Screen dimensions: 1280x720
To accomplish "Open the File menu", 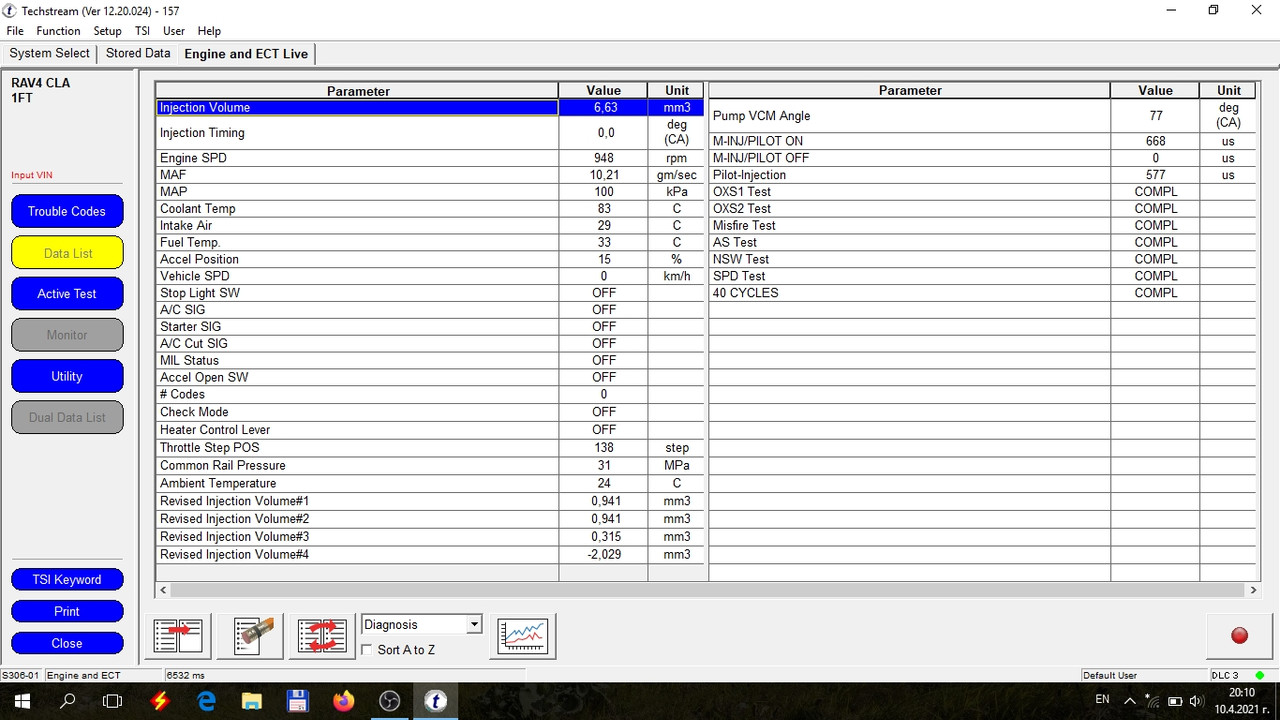I will pyautogui.click(x=15, y=31).
